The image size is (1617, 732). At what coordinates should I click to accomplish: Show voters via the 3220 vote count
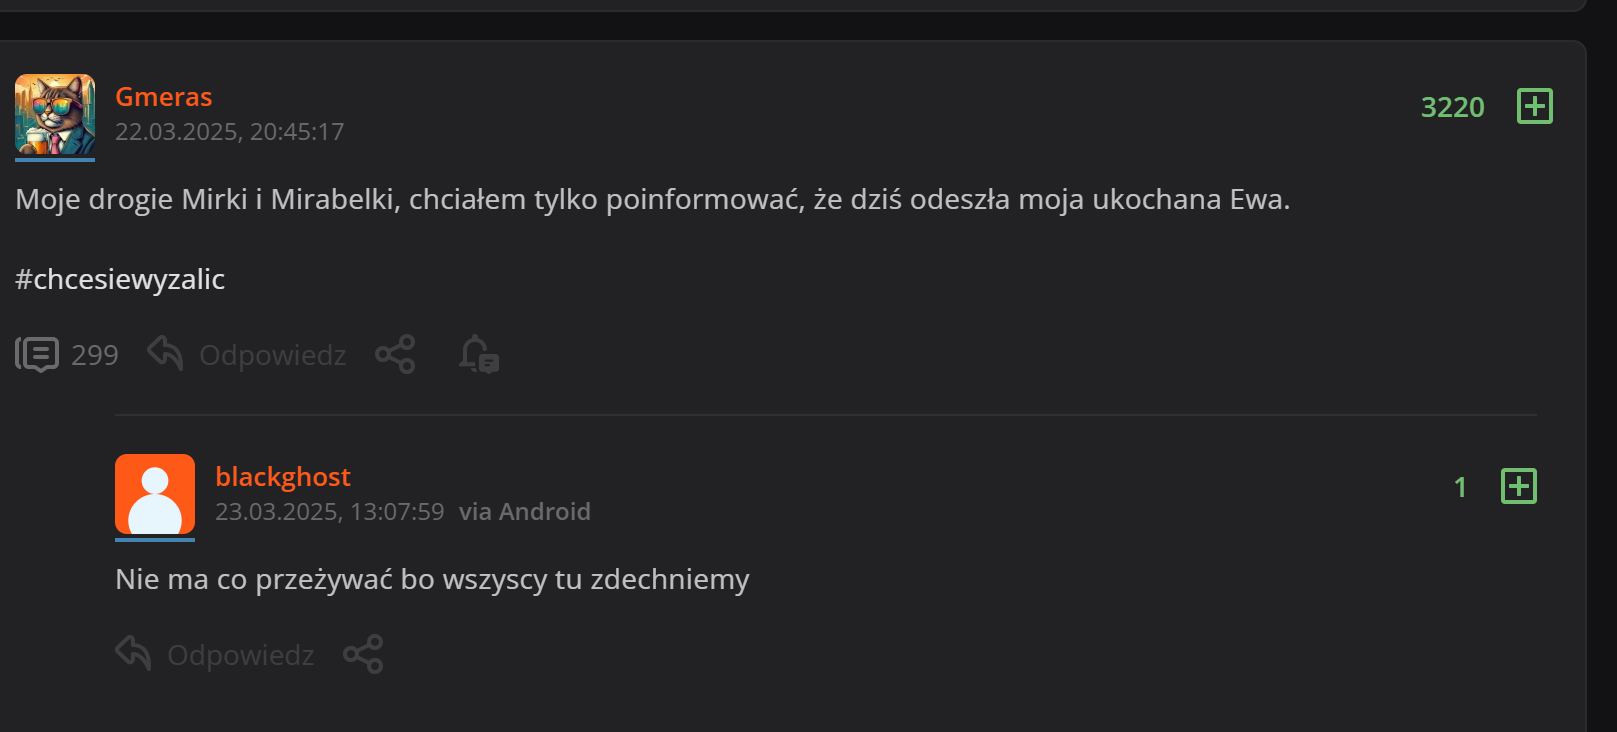[x=1452, y=107]
